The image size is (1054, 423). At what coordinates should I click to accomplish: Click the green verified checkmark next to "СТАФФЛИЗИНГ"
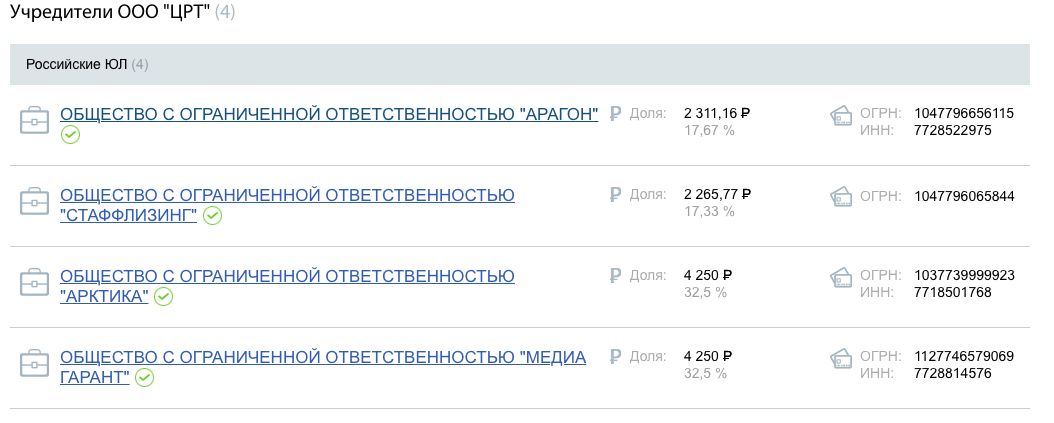coord(212,216)
